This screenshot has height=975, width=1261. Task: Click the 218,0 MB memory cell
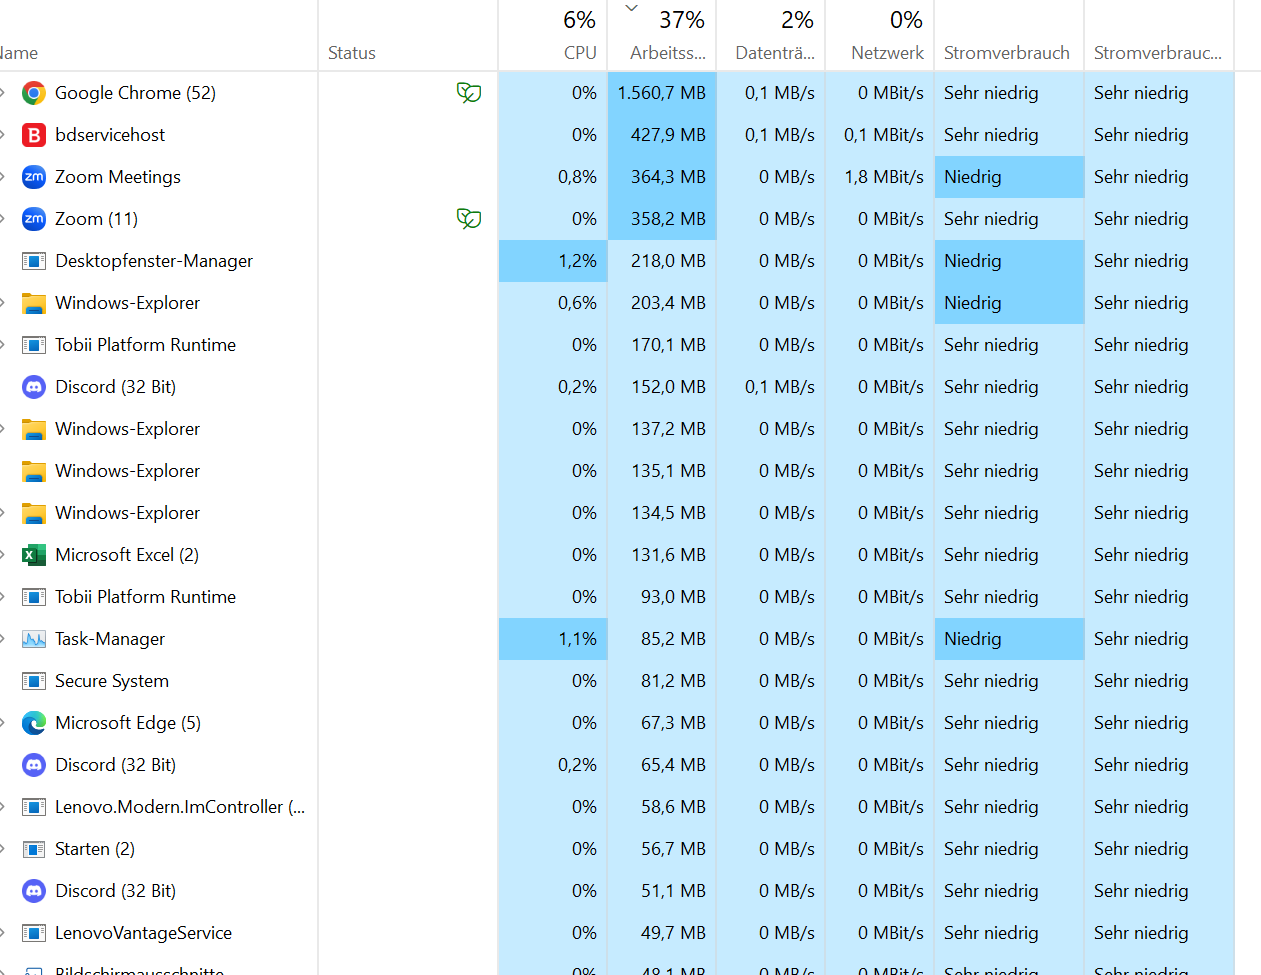[662, 261]
